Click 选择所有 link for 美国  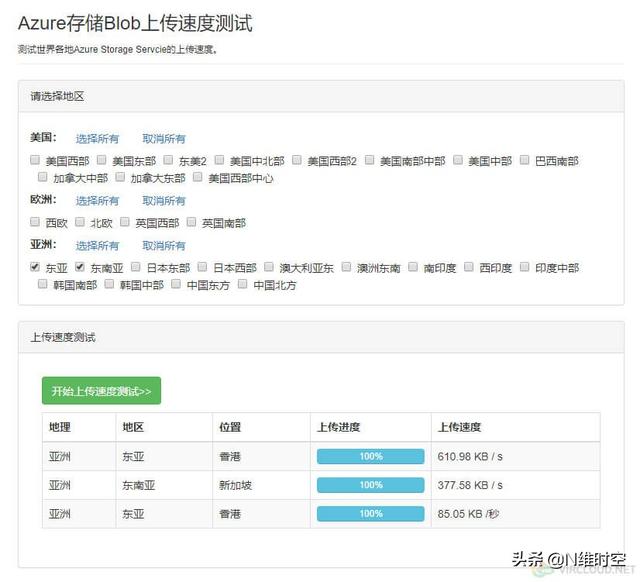pos(97,139)
